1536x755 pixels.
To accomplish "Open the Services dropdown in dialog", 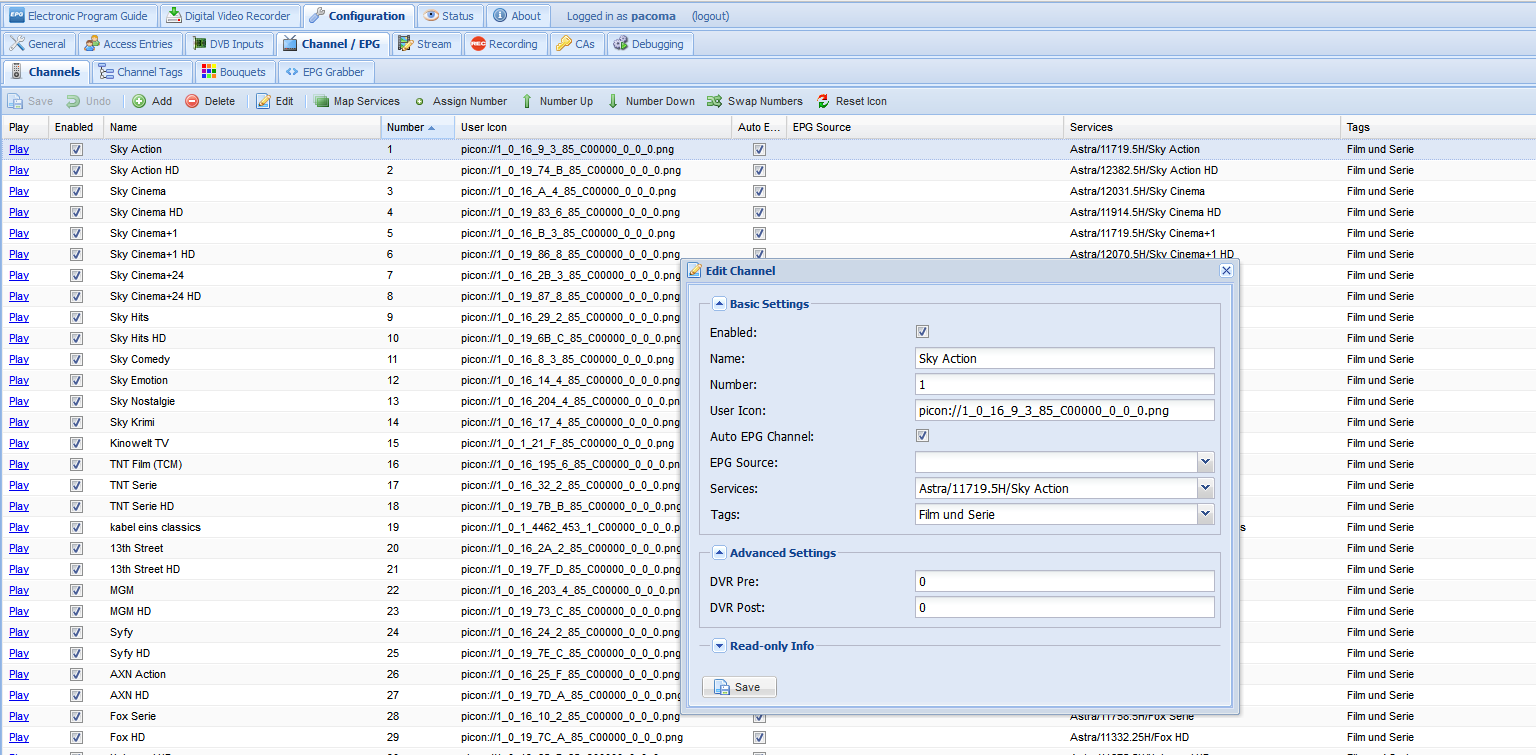I will [x=1206, y=488].
